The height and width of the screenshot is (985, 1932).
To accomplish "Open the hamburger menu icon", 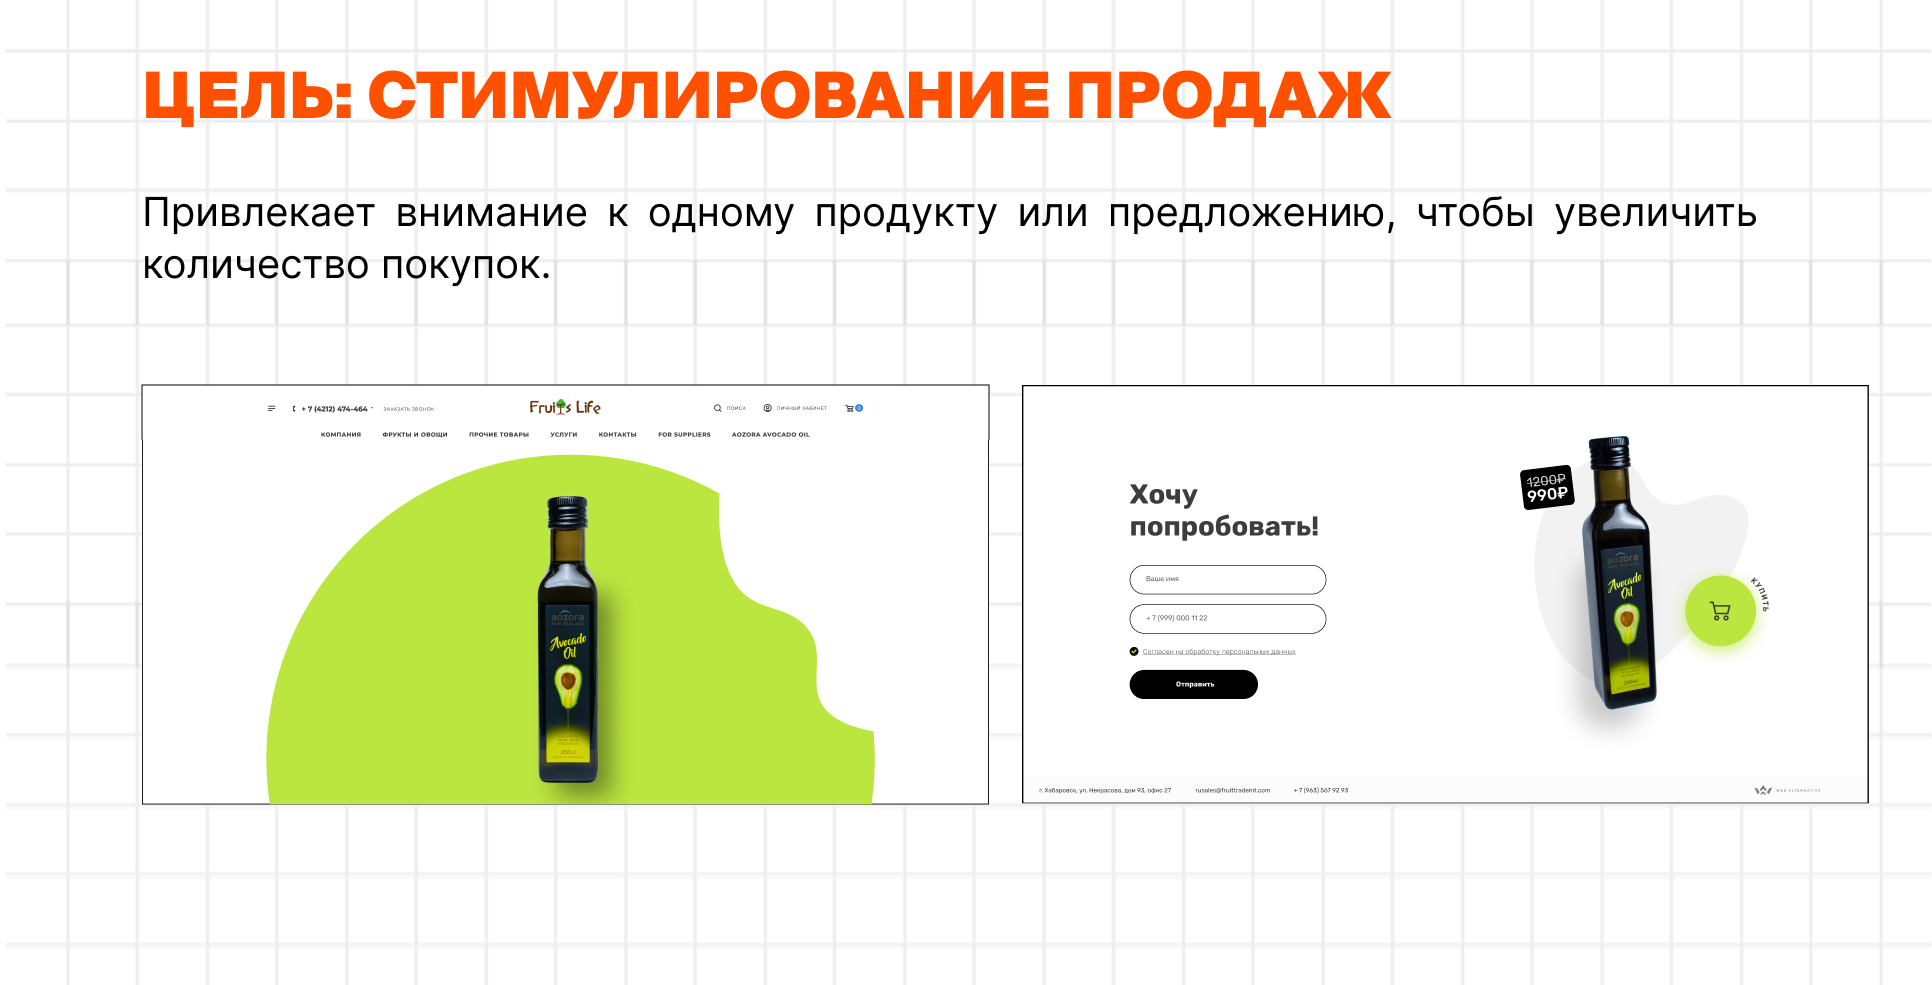I will click(271, 408).
